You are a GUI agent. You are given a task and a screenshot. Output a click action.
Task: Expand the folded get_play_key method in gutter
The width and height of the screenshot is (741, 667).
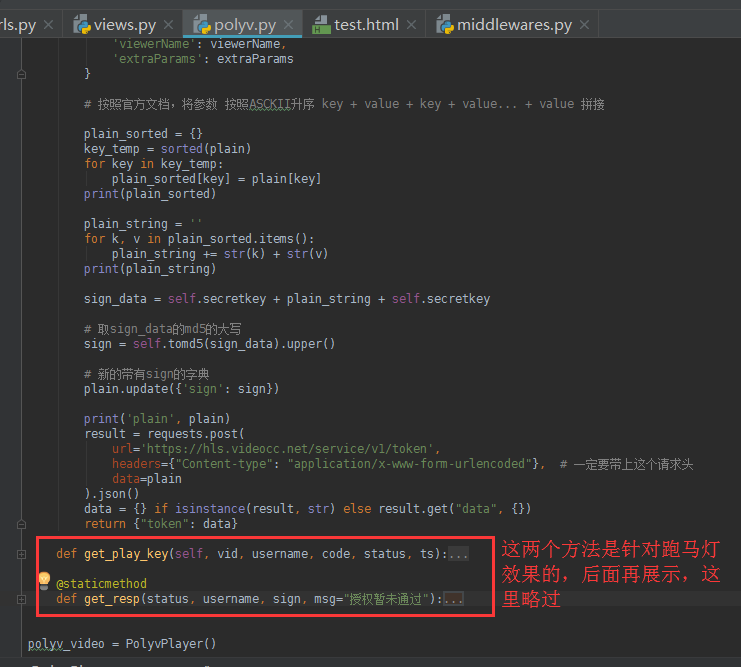tap(21, 554)
